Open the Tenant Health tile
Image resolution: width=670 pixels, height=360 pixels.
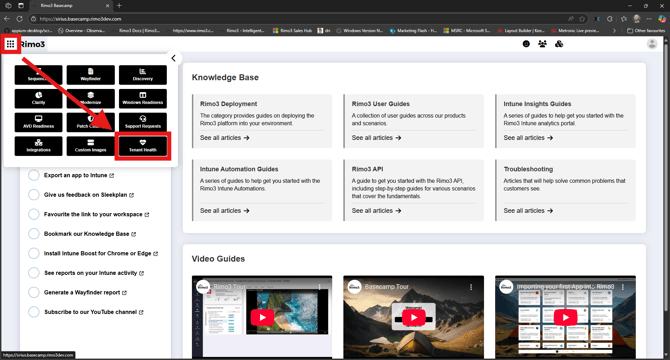pos(143,146)
